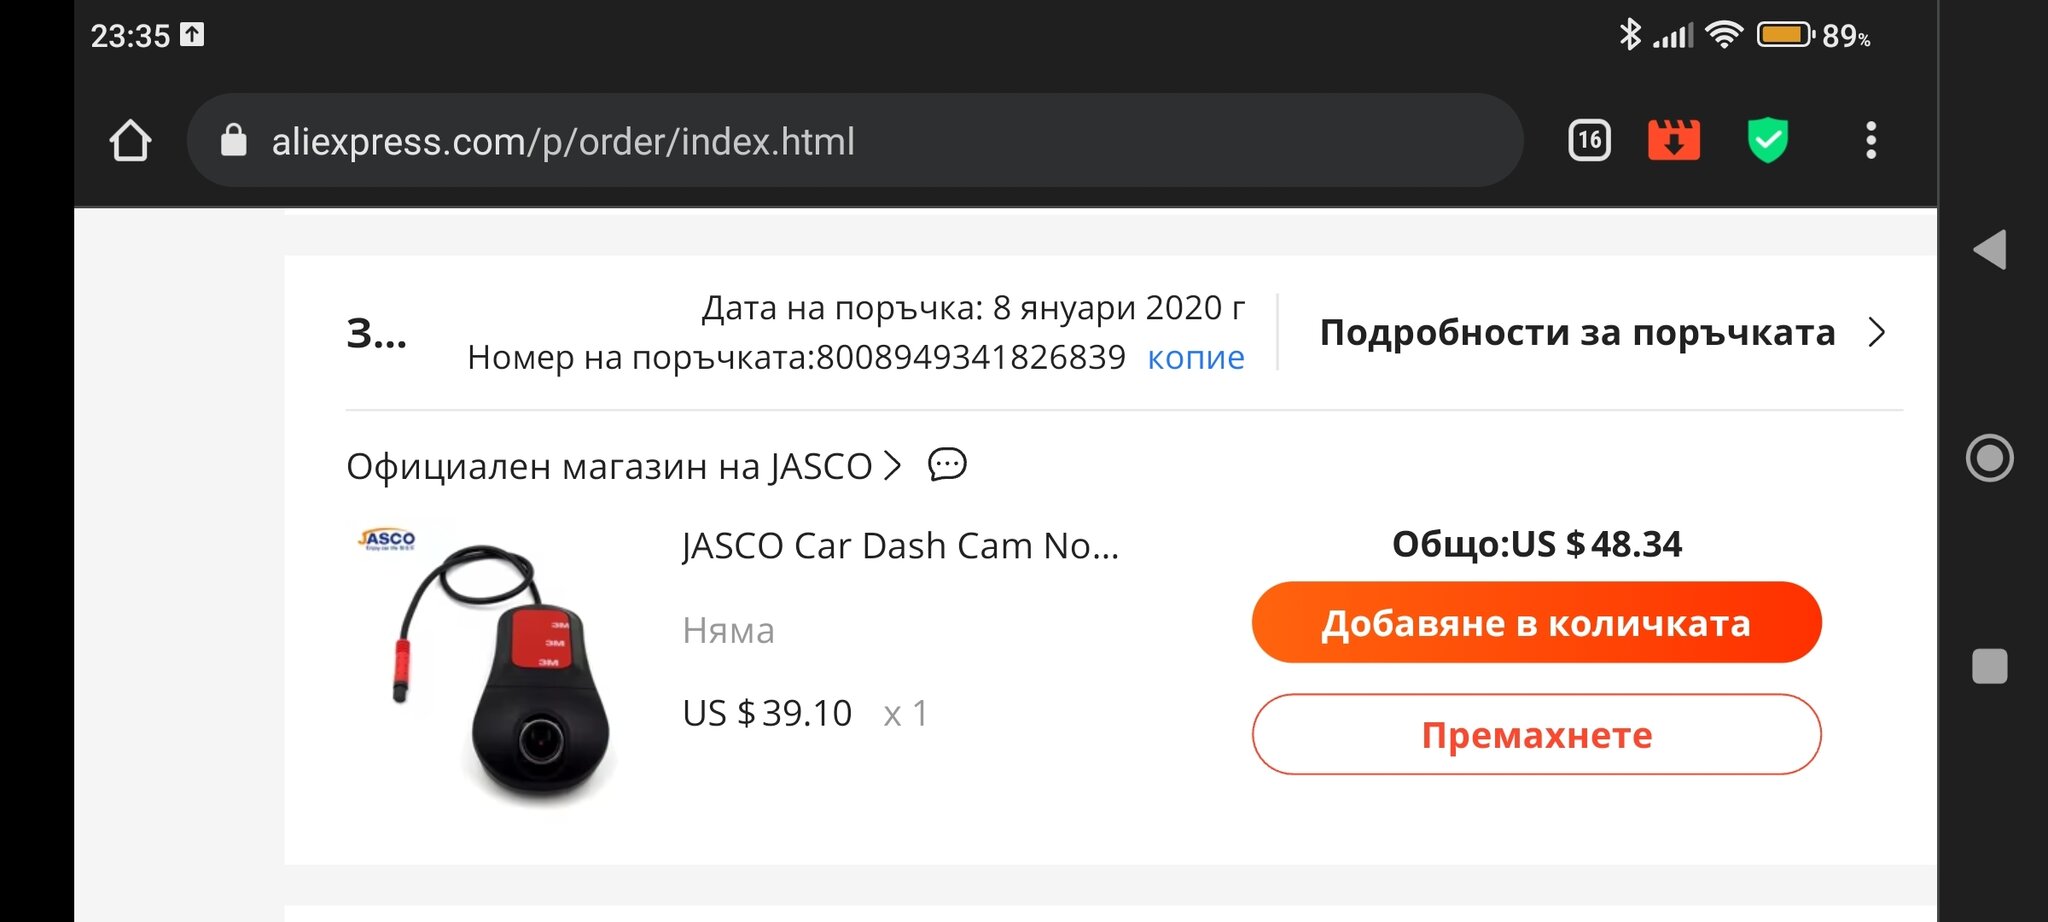Open 'Подробности за поръчката' order details

[1577, 332]
